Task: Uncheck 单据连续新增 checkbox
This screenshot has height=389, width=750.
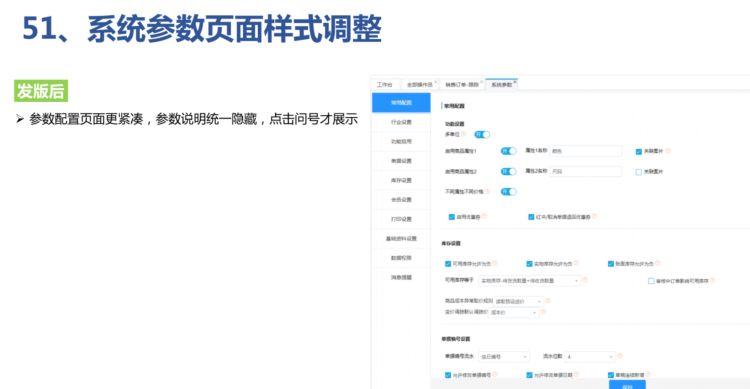Action: (611, 375)
